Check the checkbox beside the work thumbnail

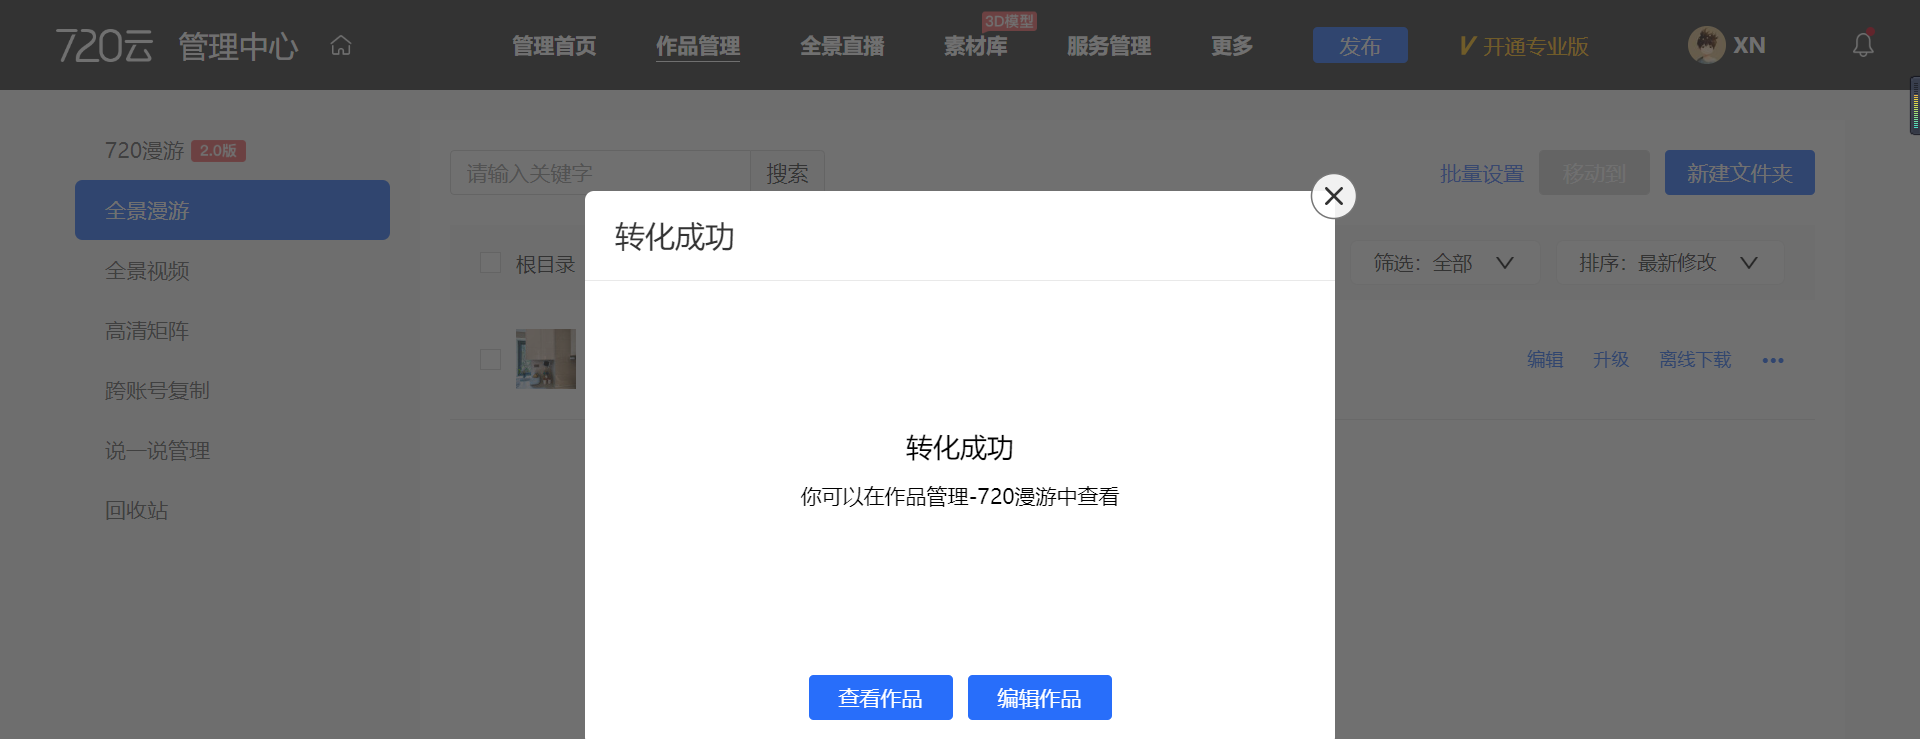click(x=490, y=359)
